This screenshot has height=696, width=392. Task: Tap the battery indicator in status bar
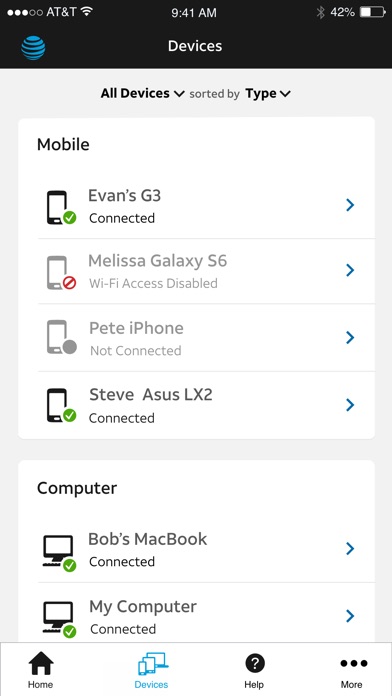[x=373, y=12]
